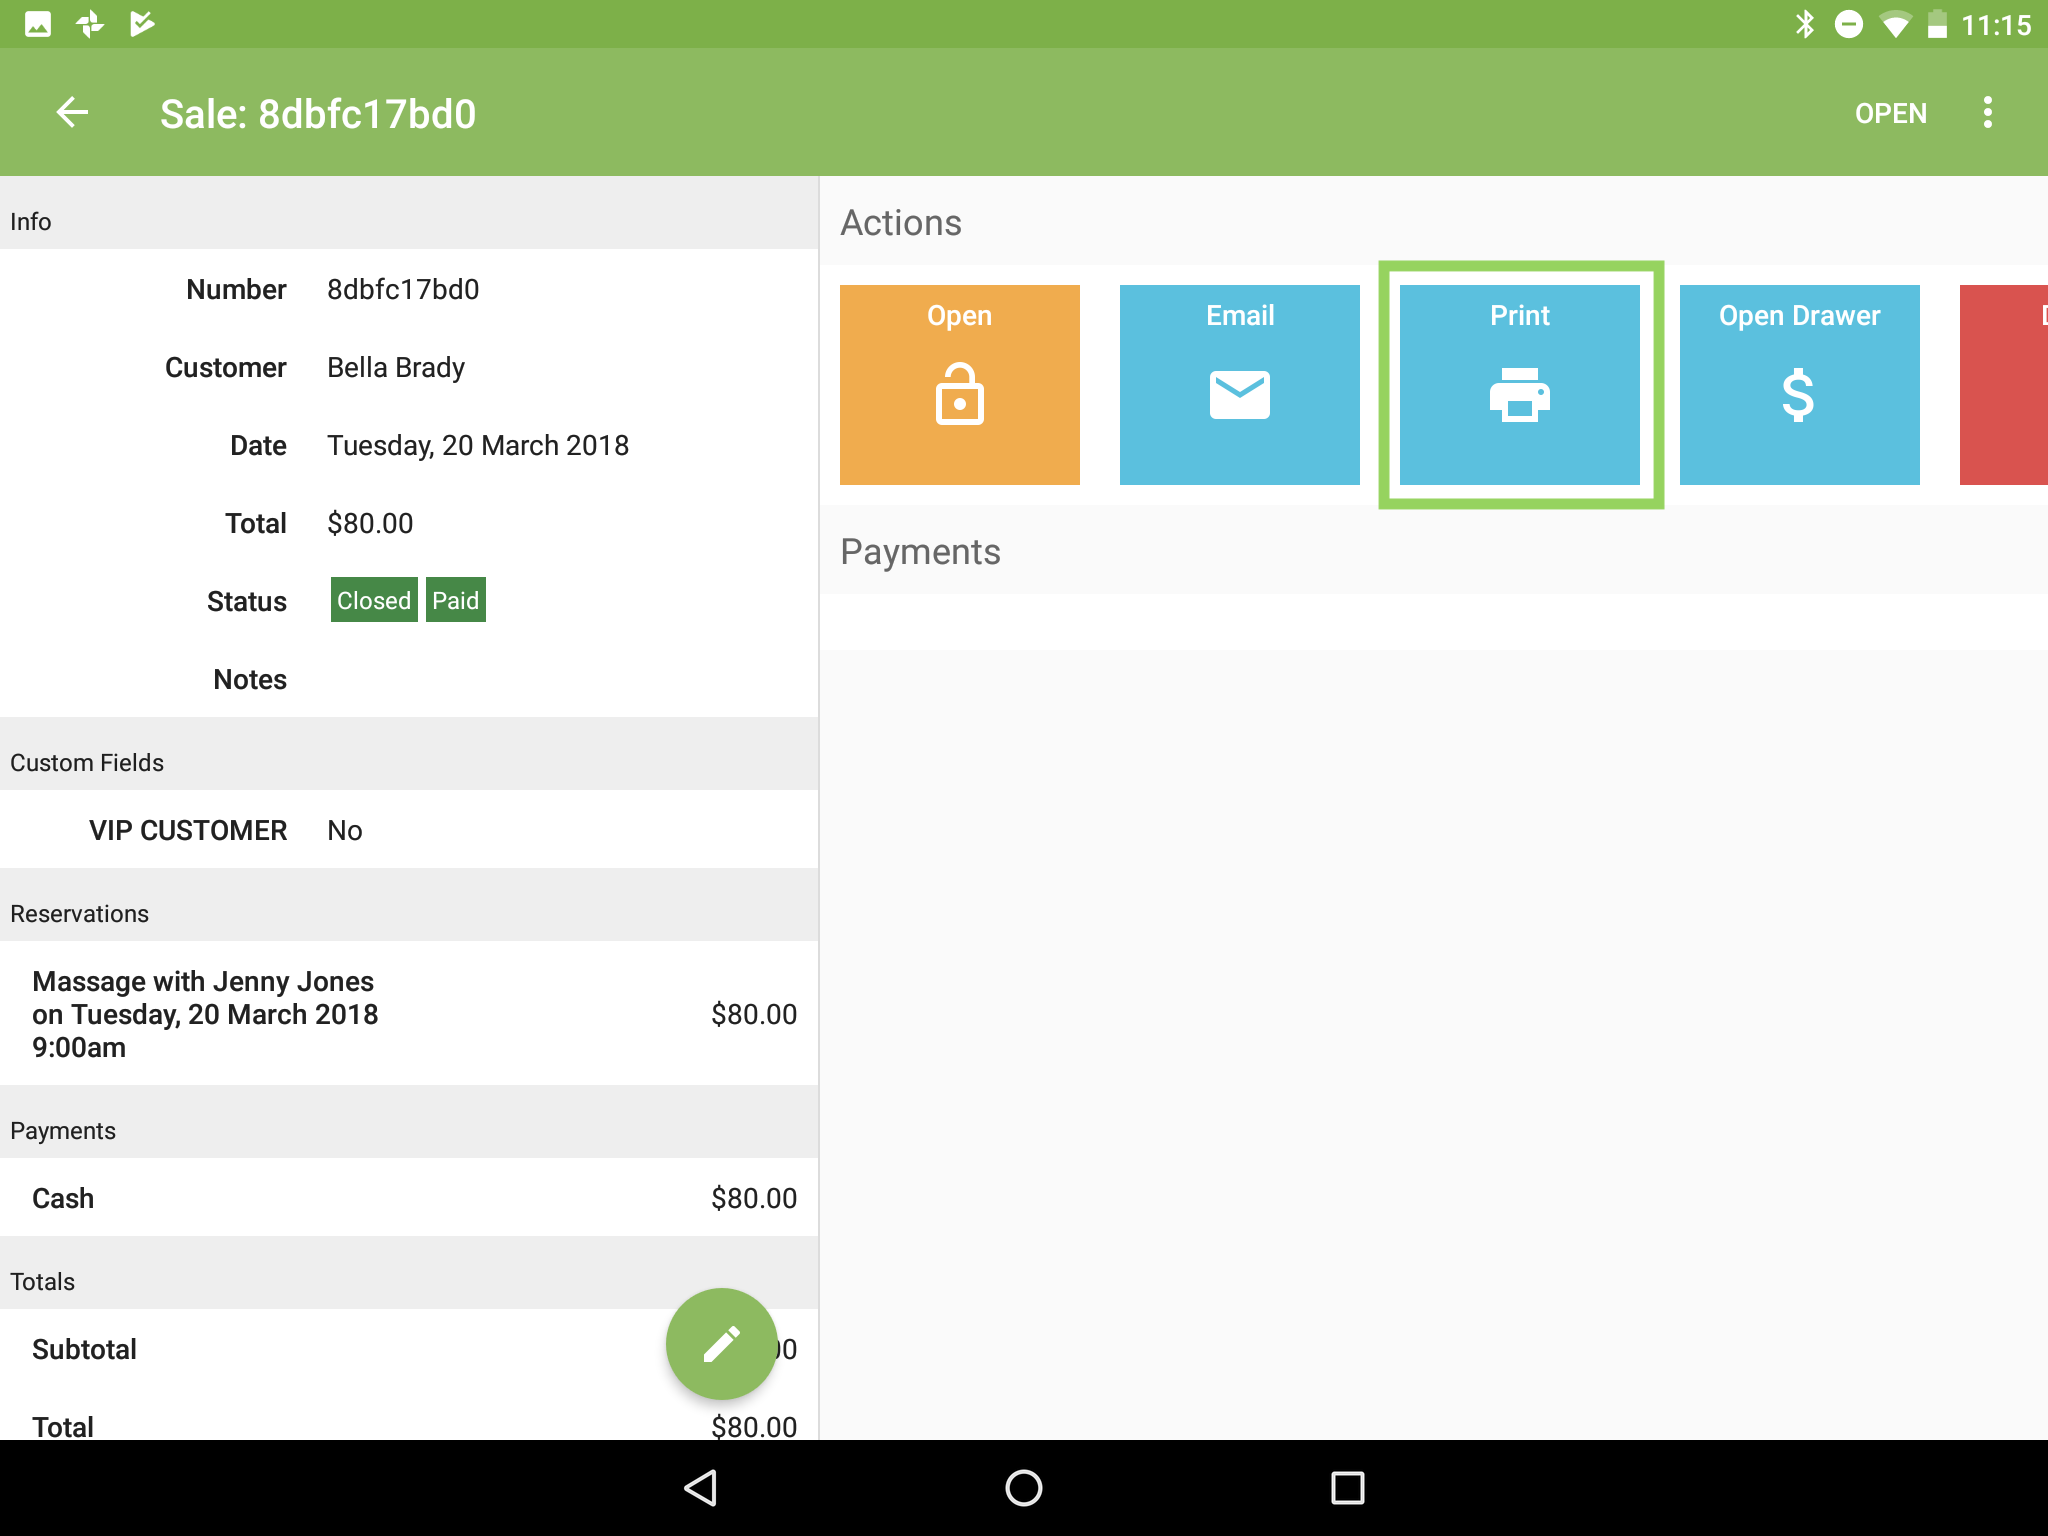Tap the Open action tile
Screen dimensions: 2048x1536
coord(959,385)
